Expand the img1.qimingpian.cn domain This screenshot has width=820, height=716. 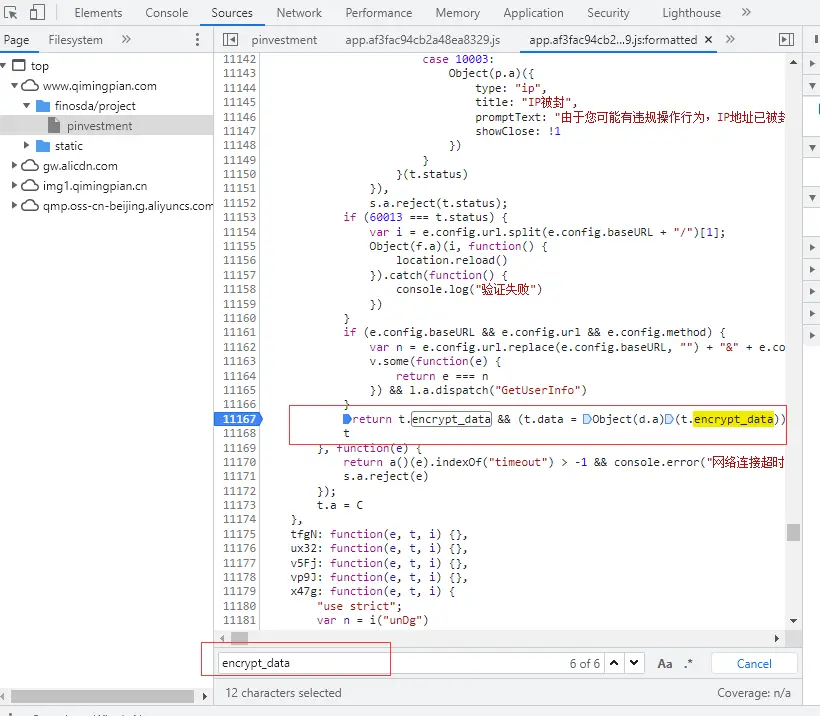click(x=14, y=185)
